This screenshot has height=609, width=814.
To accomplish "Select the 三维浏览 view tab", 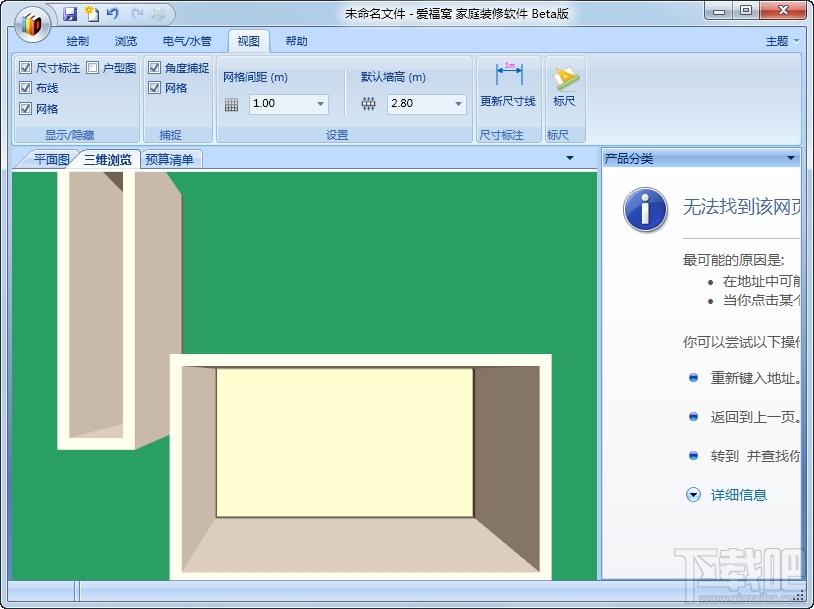I will (x=107, y=159).
